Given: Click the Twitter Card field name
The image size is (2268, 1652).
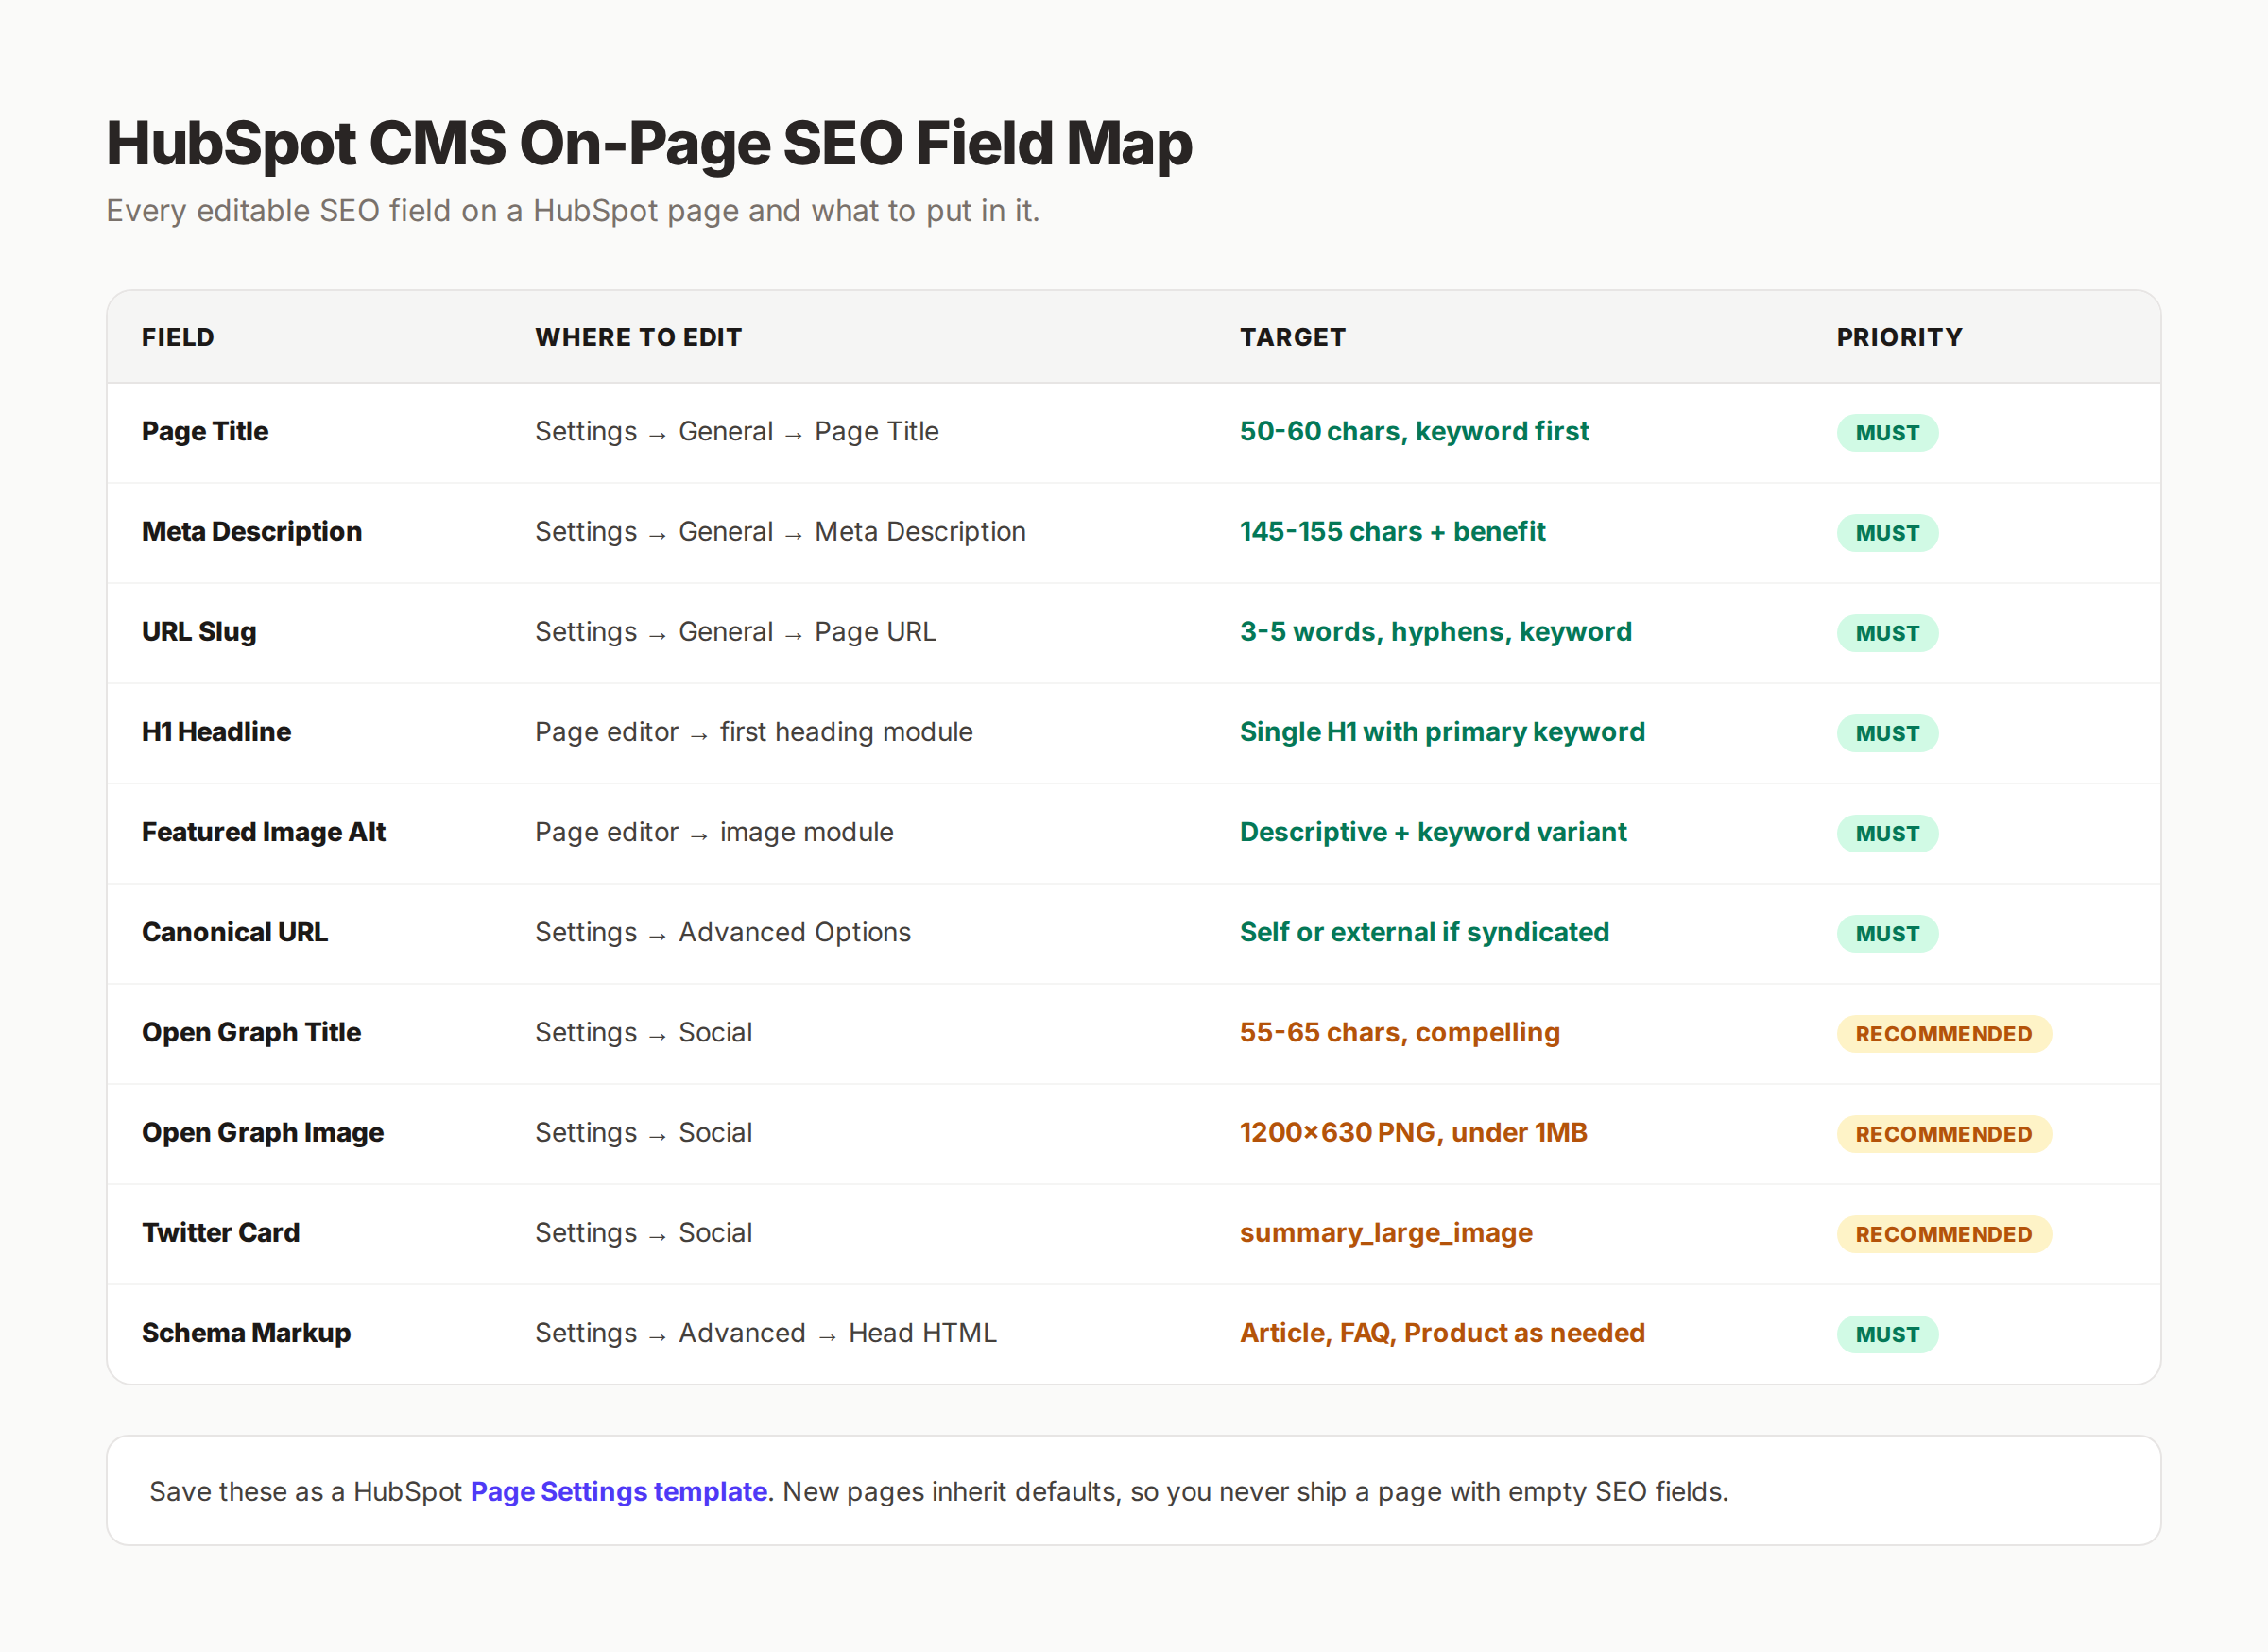Looking at the screenshot, I should (x=221, y=1232).
